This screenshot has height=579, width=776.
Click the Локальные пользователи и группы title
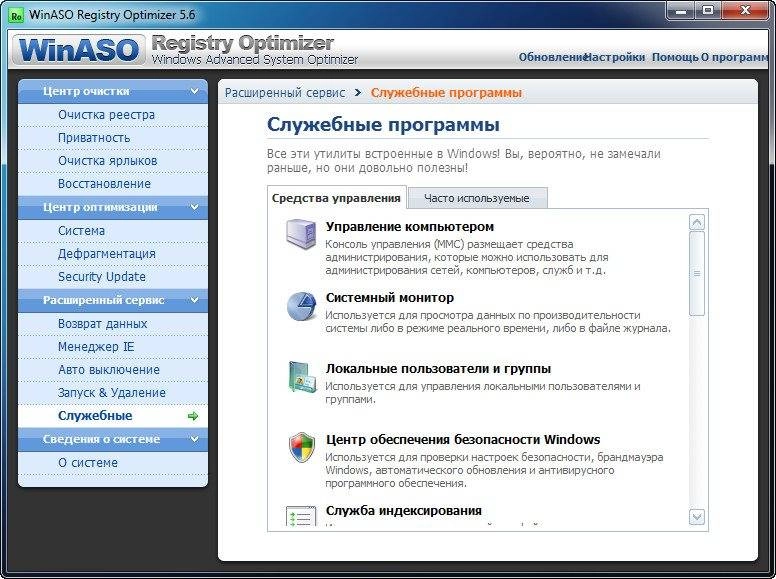tap(438, 369)
